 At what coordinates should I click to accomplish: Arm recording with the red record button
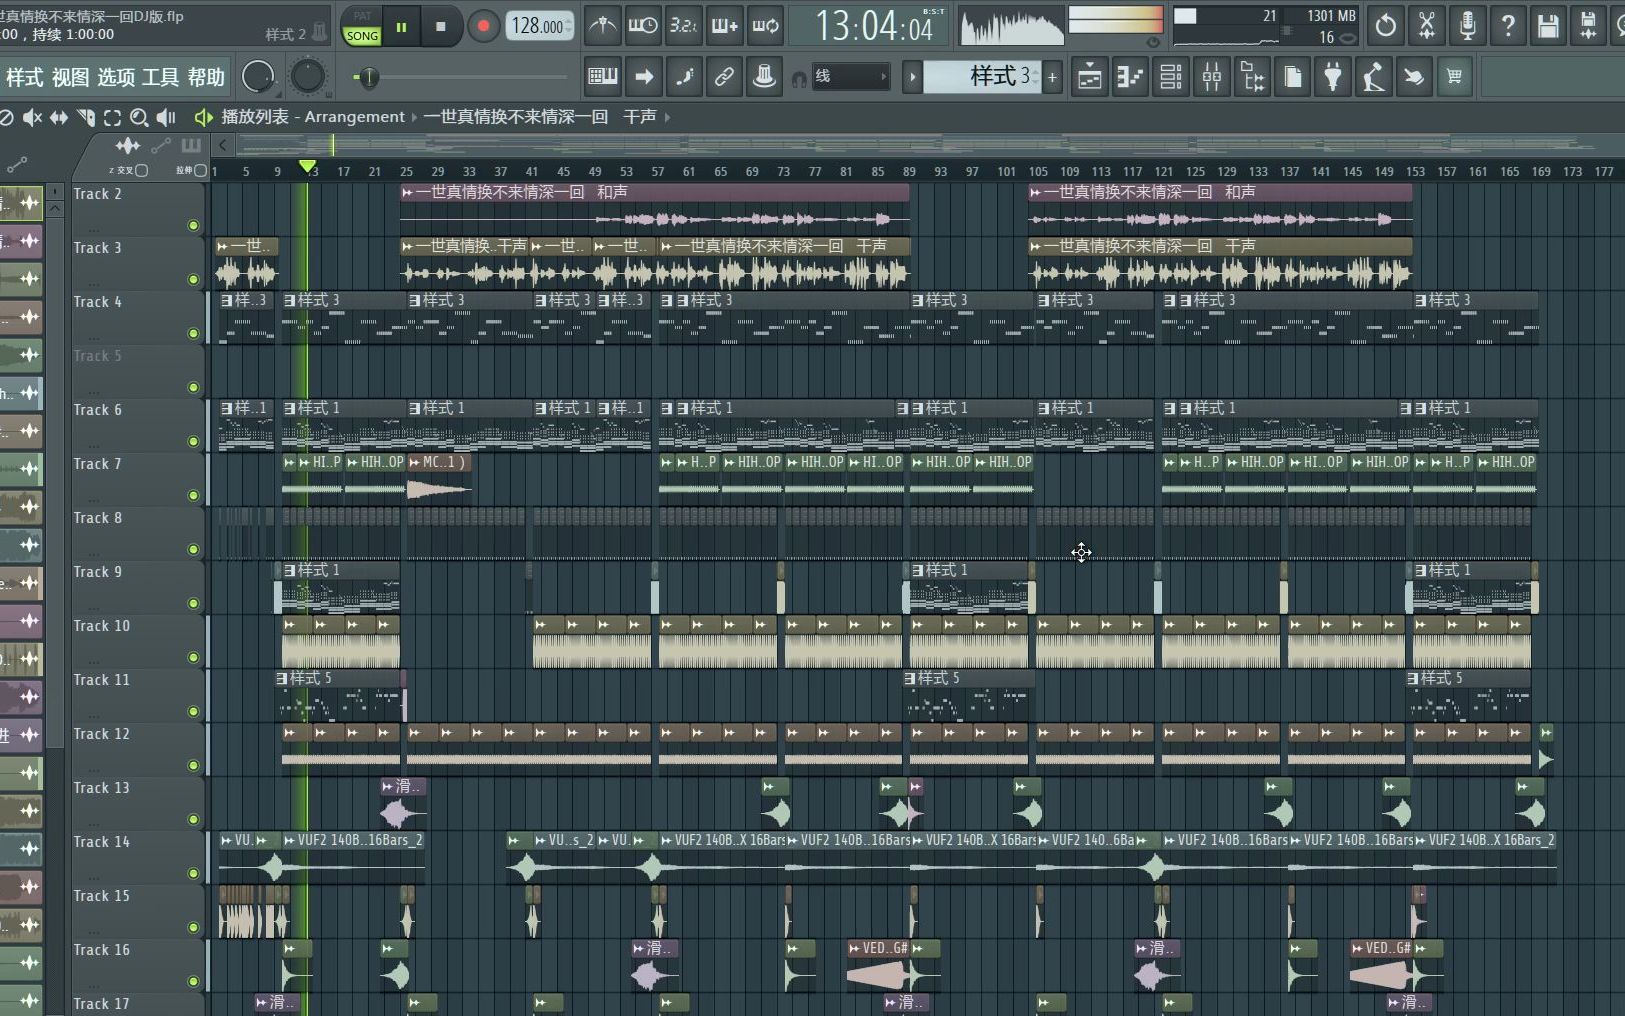pos(483,27)
